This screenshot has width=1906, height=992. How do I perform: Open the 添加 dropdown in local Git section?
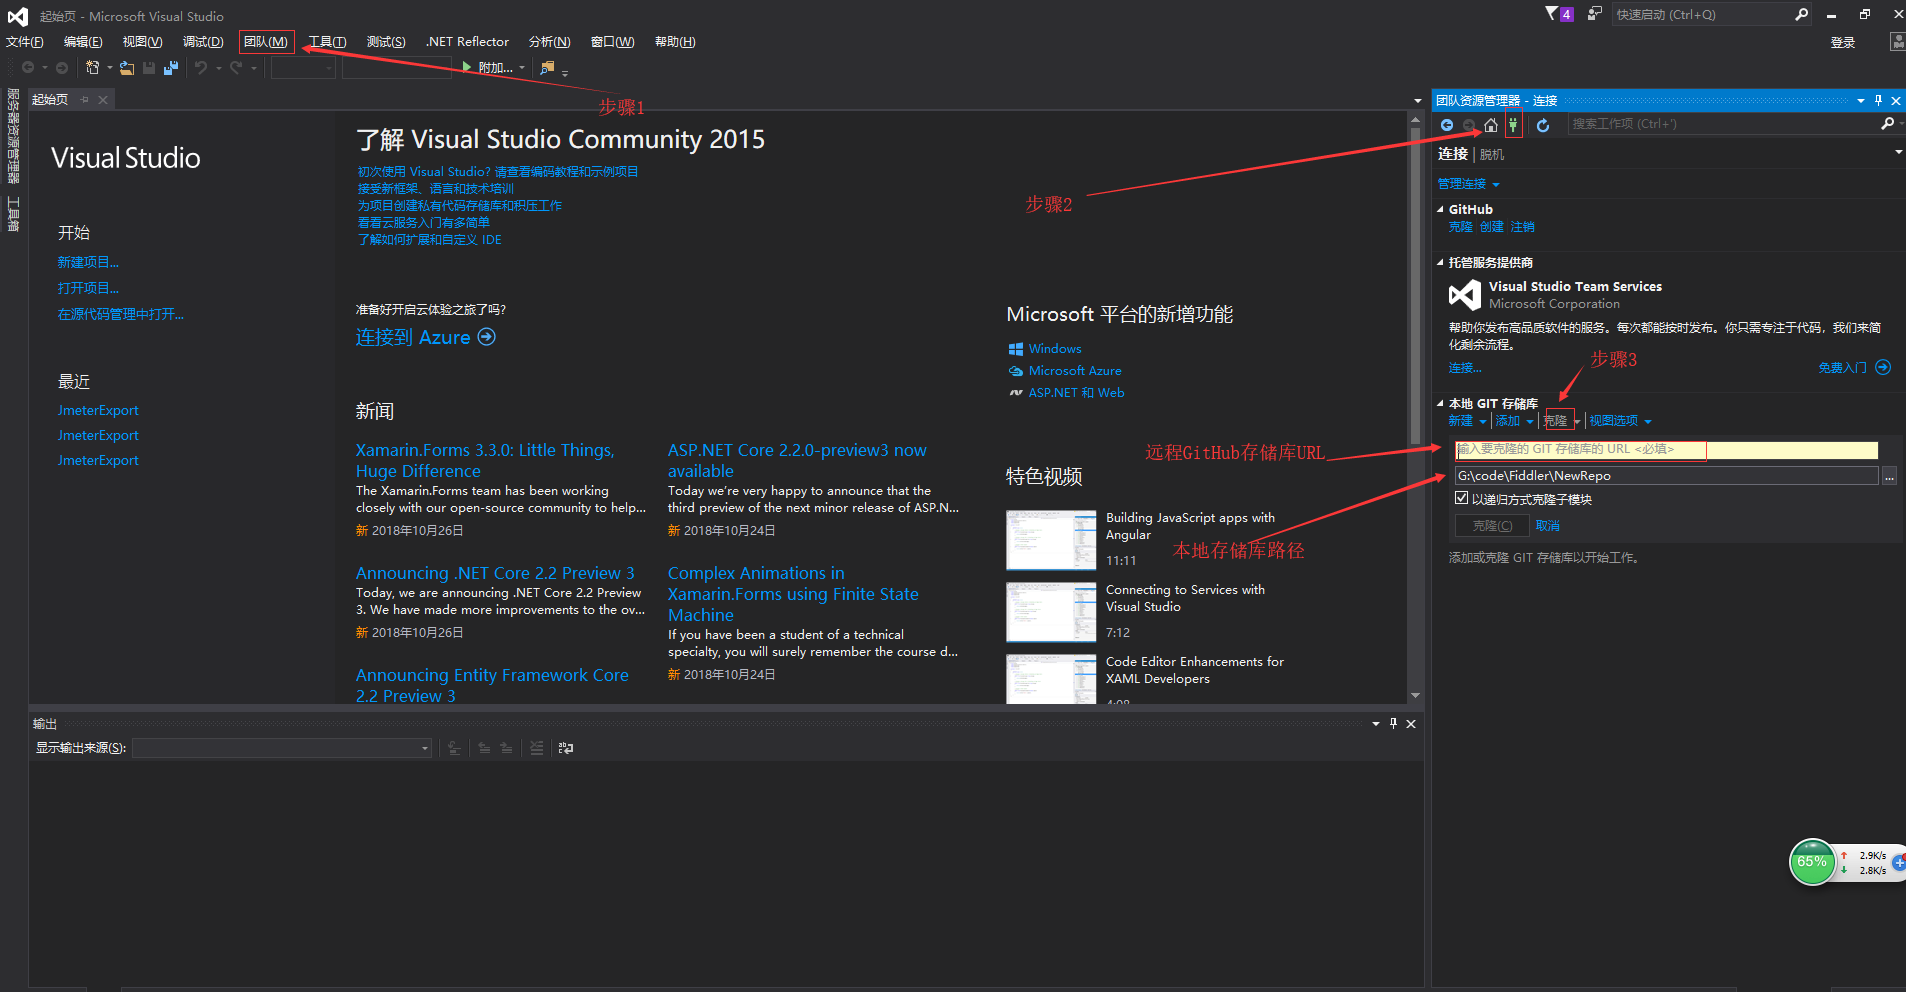pos(1514,421)
